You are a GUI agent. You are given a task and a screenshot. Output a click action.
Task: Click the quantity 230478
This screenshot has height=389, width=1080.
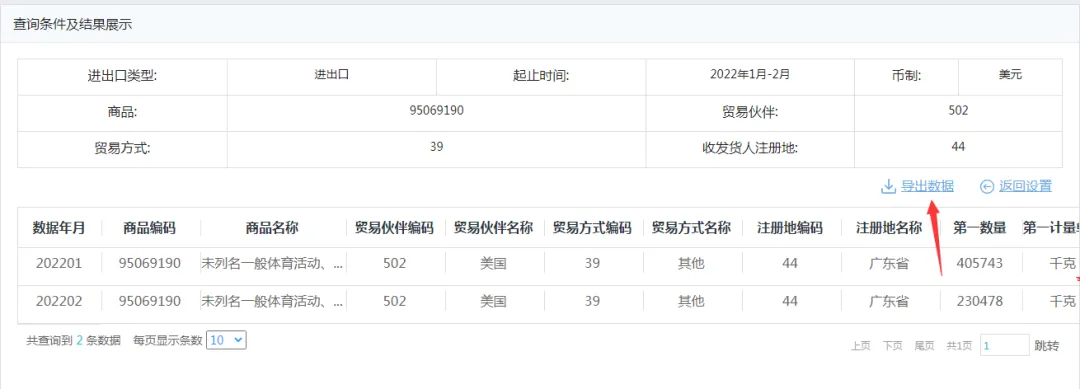[x=979, y=302]
